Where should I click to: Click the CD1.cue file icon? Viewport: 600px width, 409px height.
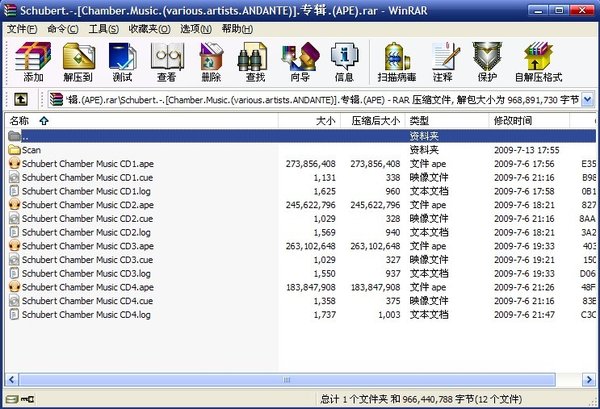(x=14, y=177)
